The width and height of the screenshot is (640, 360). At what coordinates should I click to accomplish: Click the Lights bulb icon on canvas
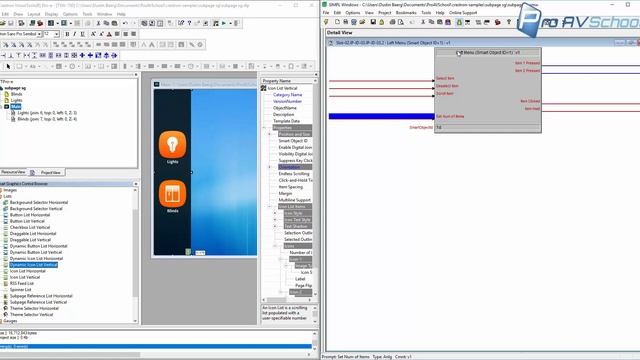point(172,144)
